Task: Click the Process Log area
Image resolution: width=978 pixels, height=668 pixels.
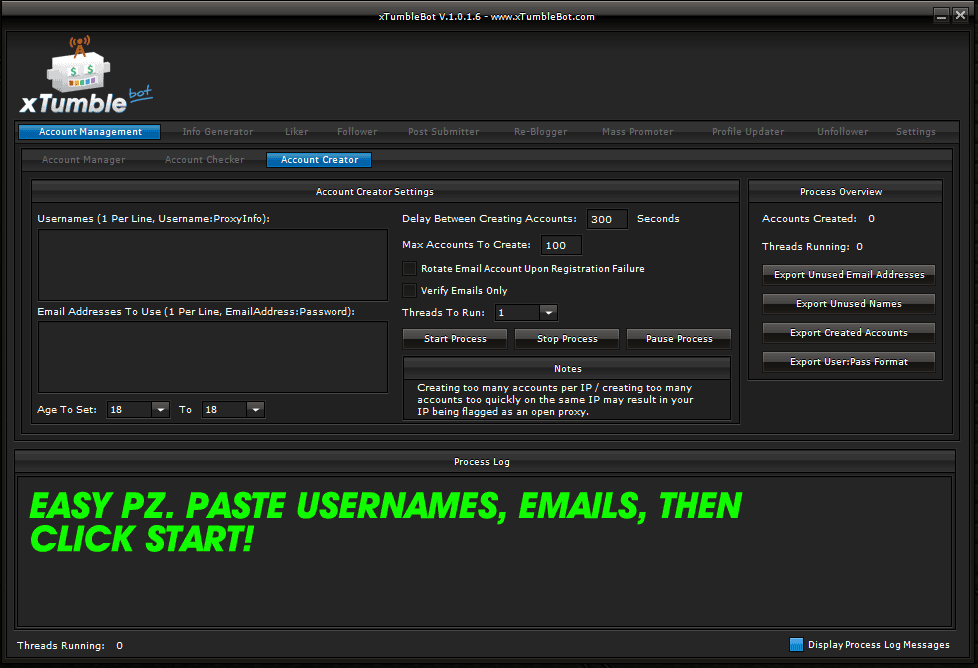Action: 485,552
